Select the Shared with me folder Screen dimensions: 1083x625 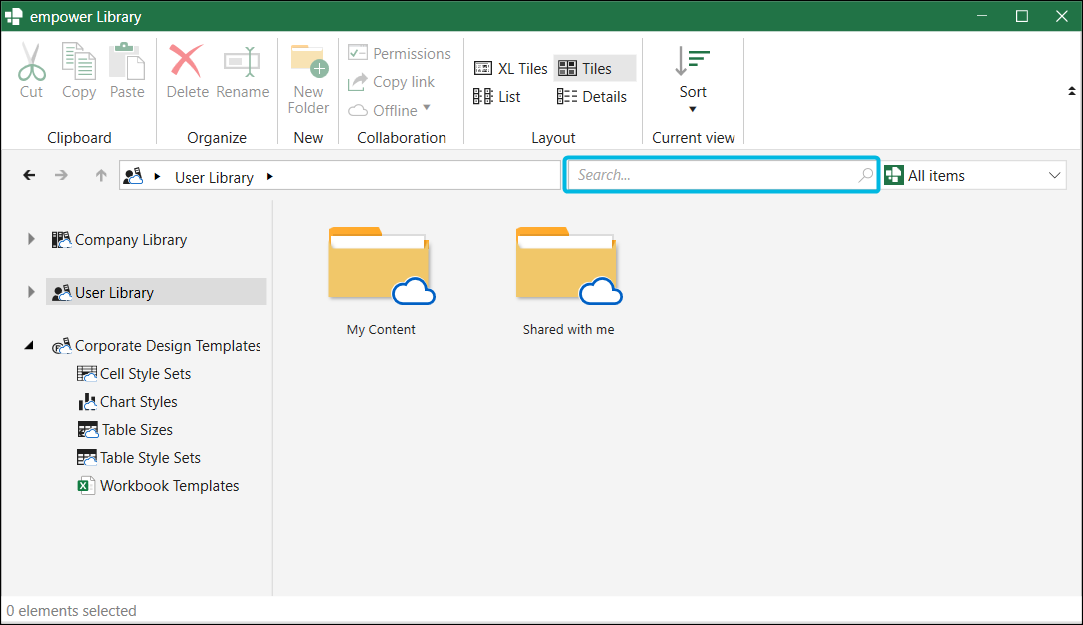point(568,267)
